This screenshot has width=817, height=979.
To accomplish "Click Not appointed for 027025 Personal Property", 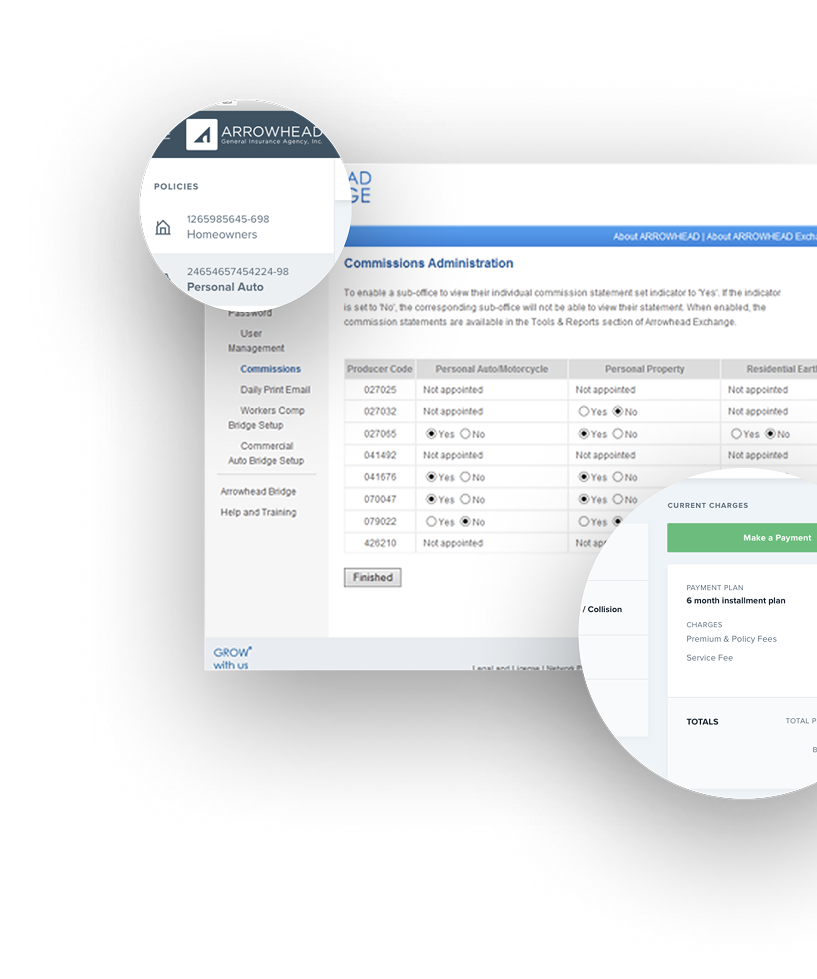I will click(605, 390).
